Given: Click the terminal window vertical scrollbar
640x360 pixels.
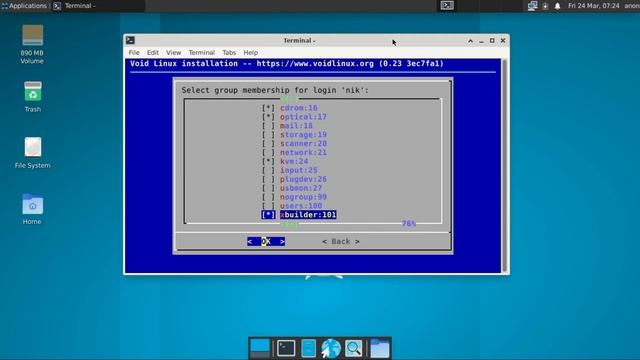Looking at the screenshot, I should pyautogui.click(x=504, y=166).
